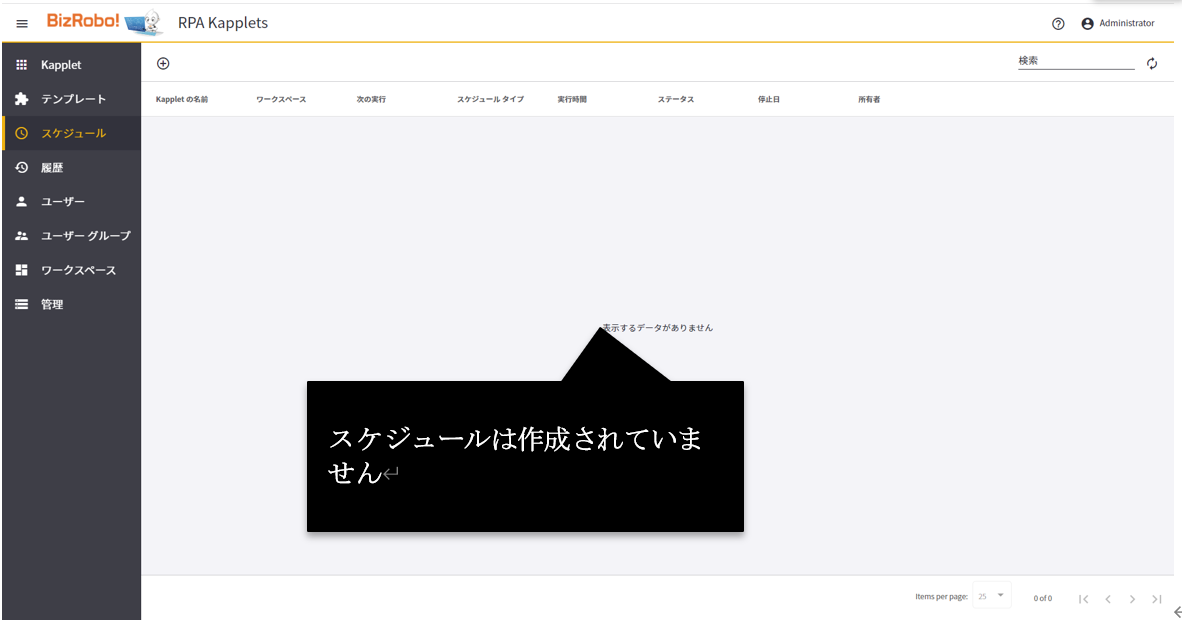Viewport: 1182px width, 623px height.
Task: Create a new schedule using the plus icon
Action: [x=163, y=63]
